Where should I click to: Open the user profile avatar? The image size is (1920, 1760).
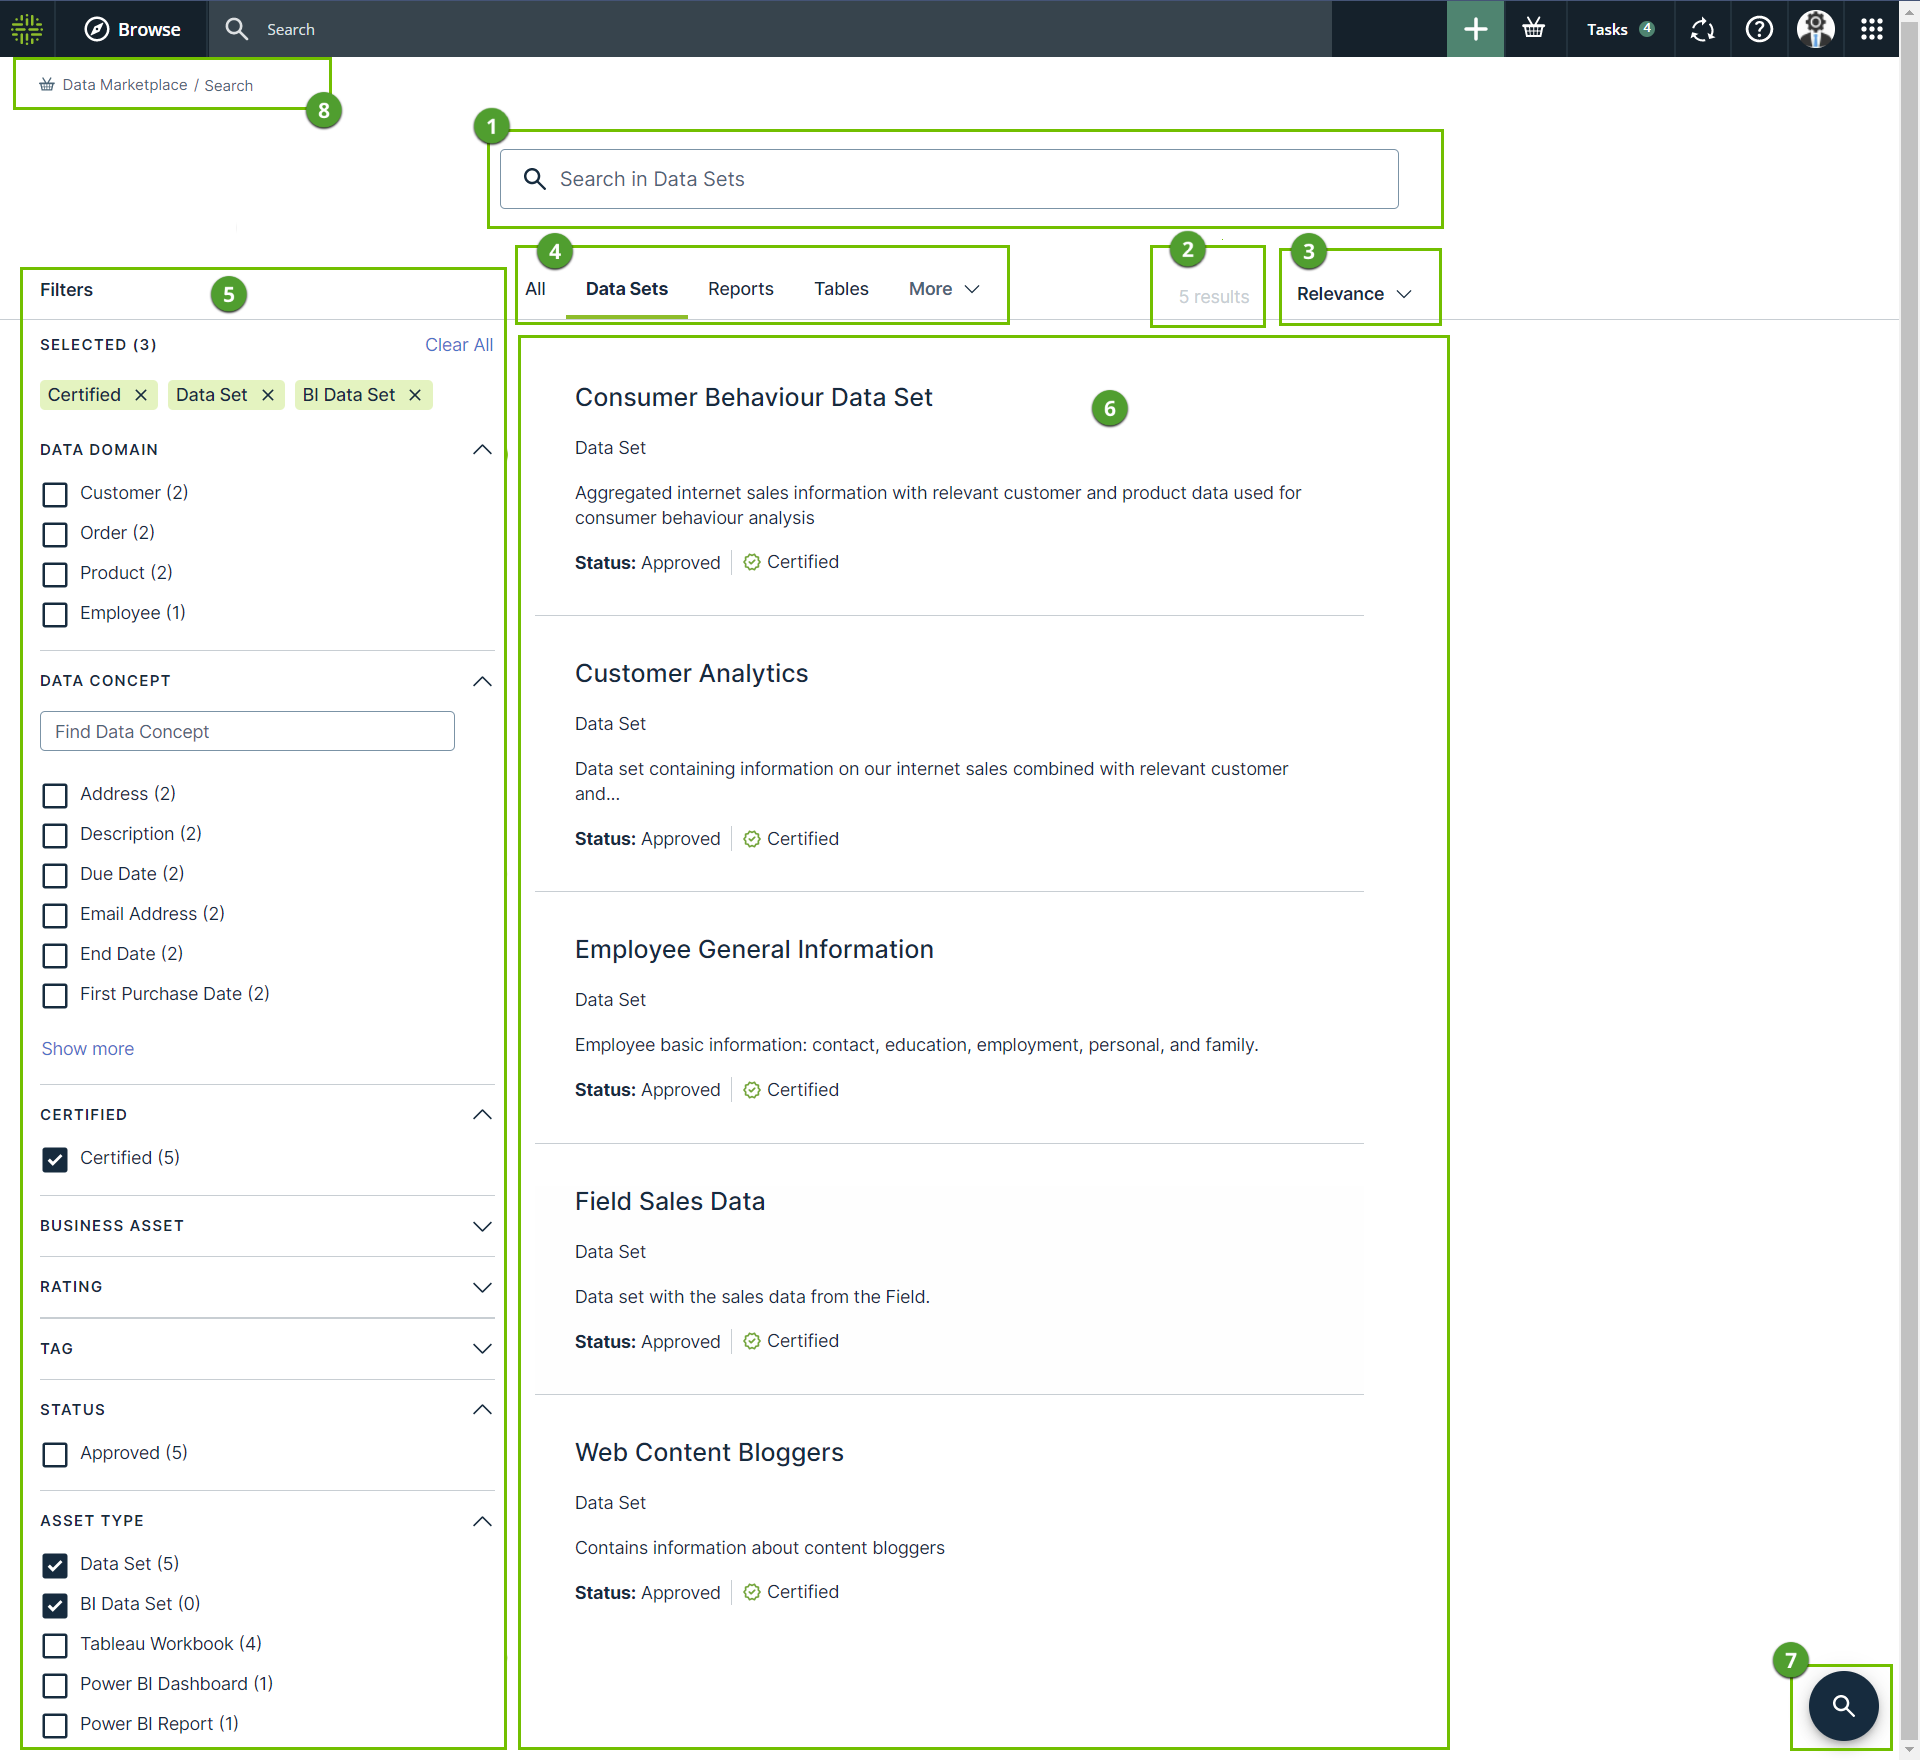click(1815, 29)
